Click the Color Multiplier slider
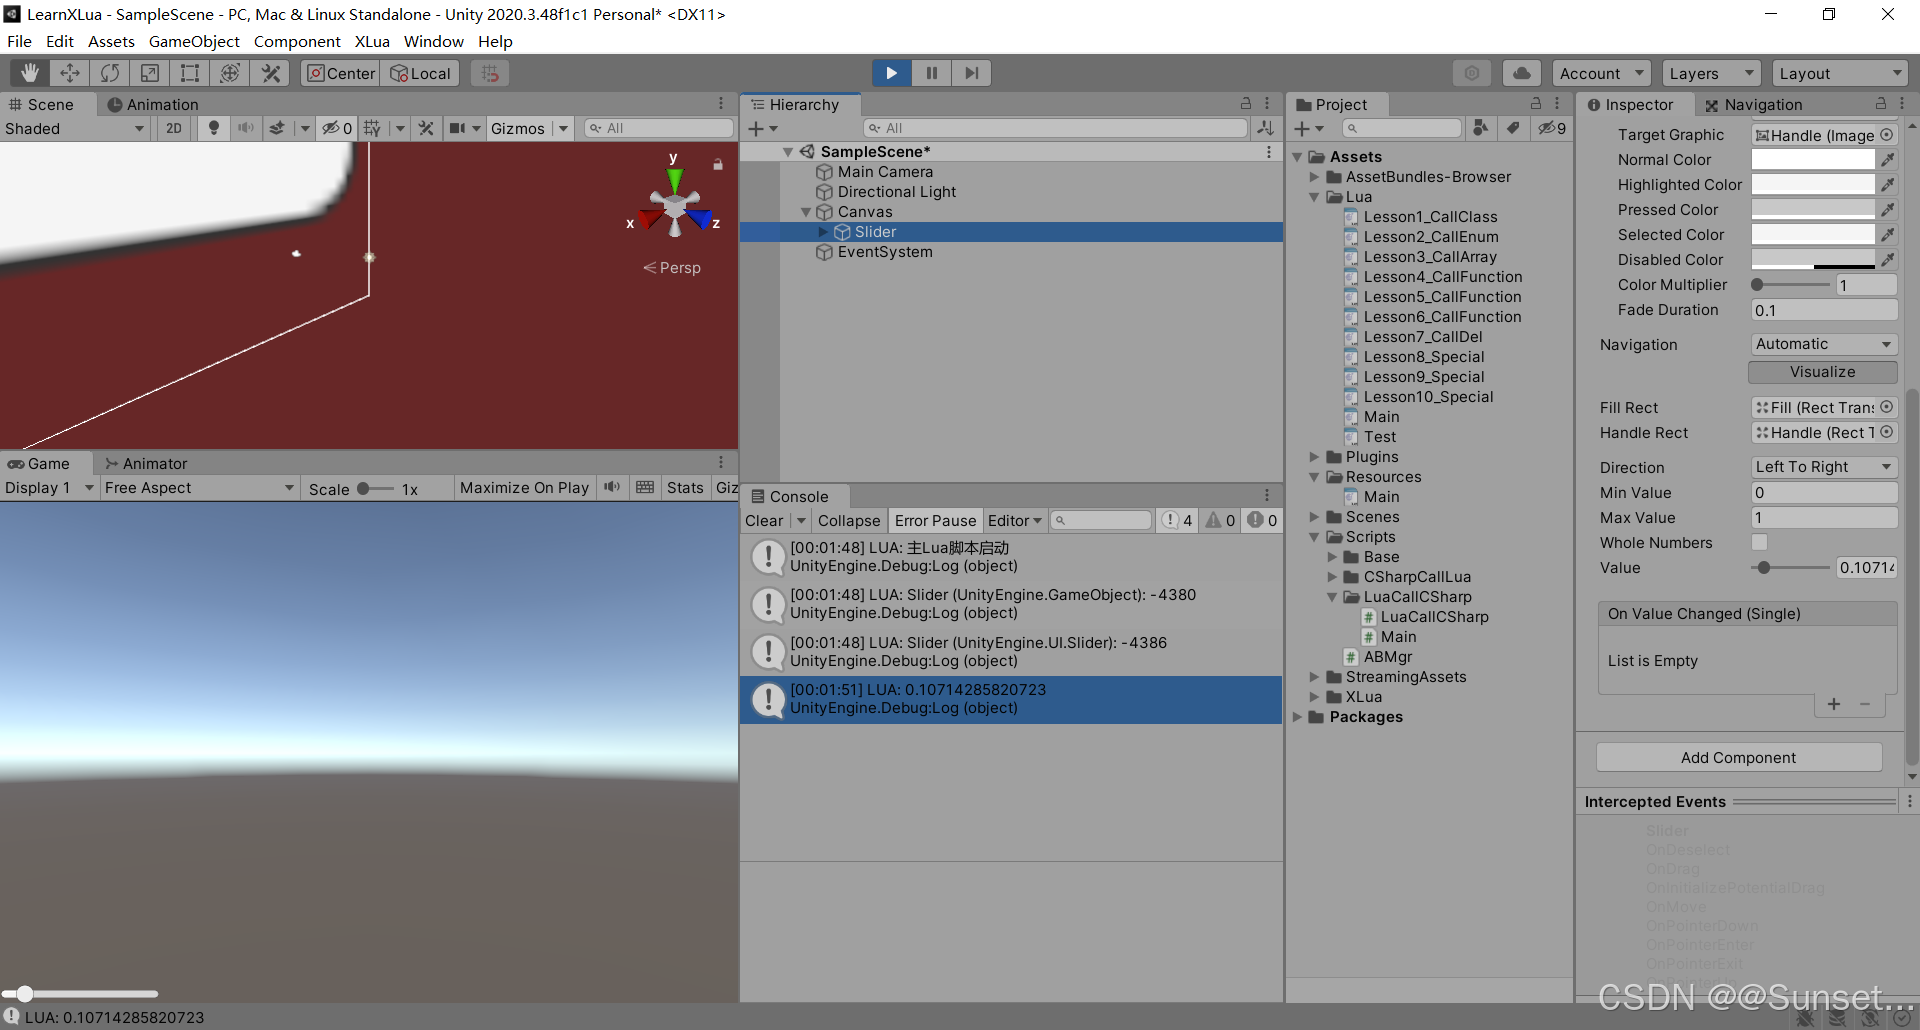The height and width of the screenshot is (1030, 1920). coord(1790,285)
